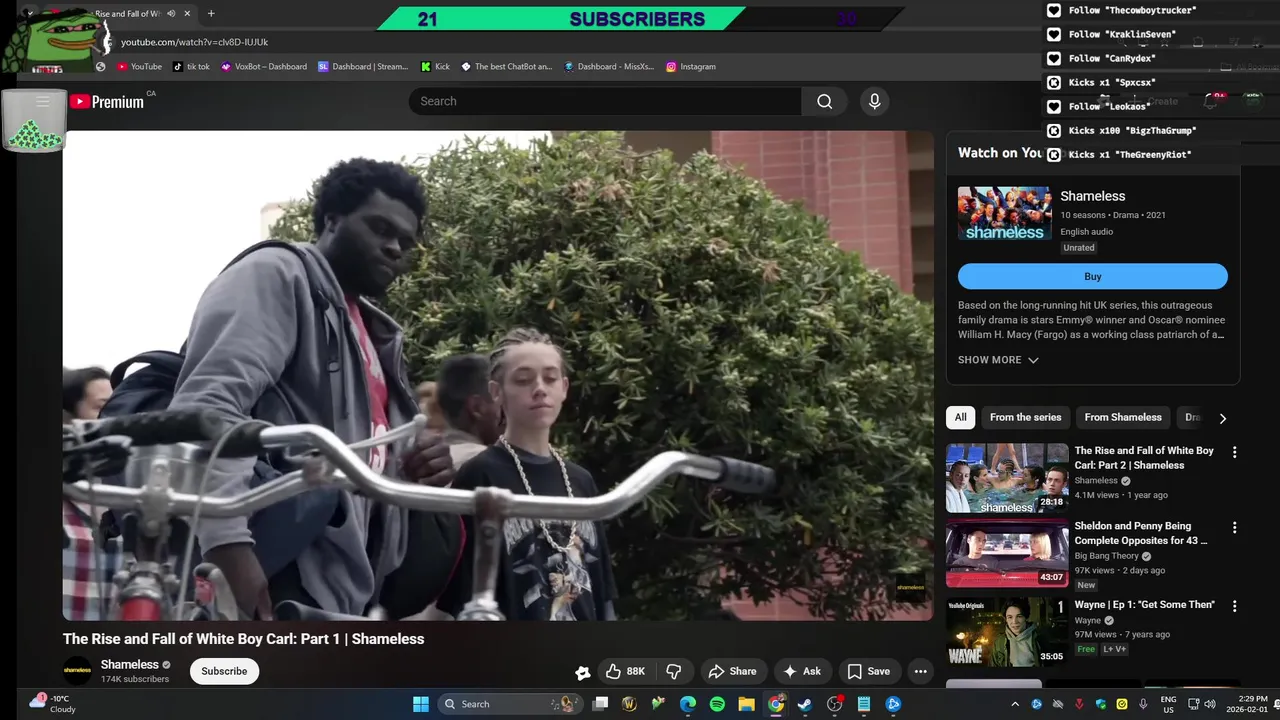Viewport: 1280px width, 720px height.
Task: Click the Buy button for Shameless
Action: point(1093,277)
